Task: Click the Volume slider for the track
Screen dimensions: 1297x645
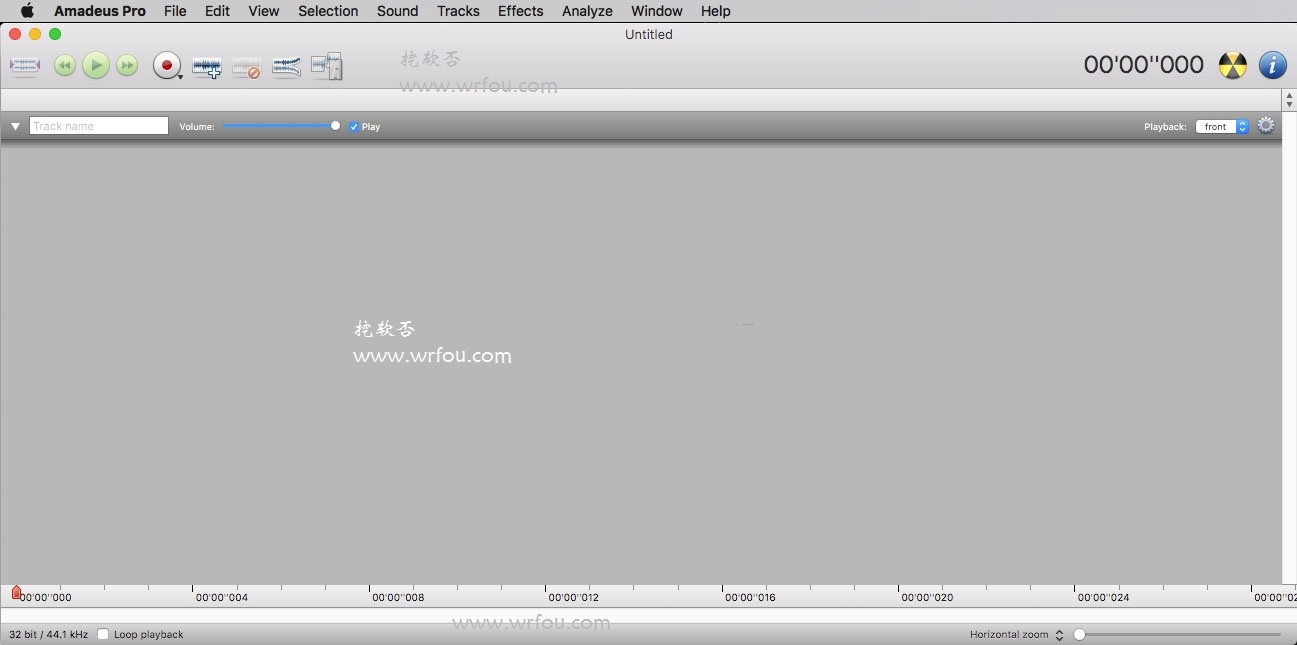Action: (280, 126)
